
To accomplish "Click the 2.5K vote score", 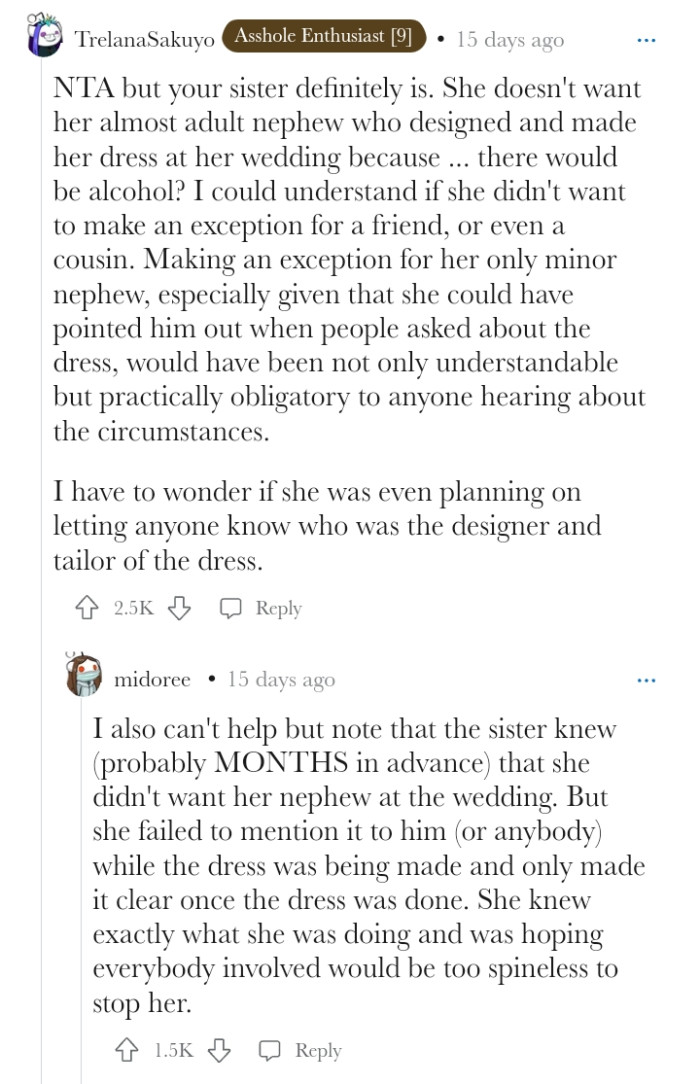I will point(133,608).
